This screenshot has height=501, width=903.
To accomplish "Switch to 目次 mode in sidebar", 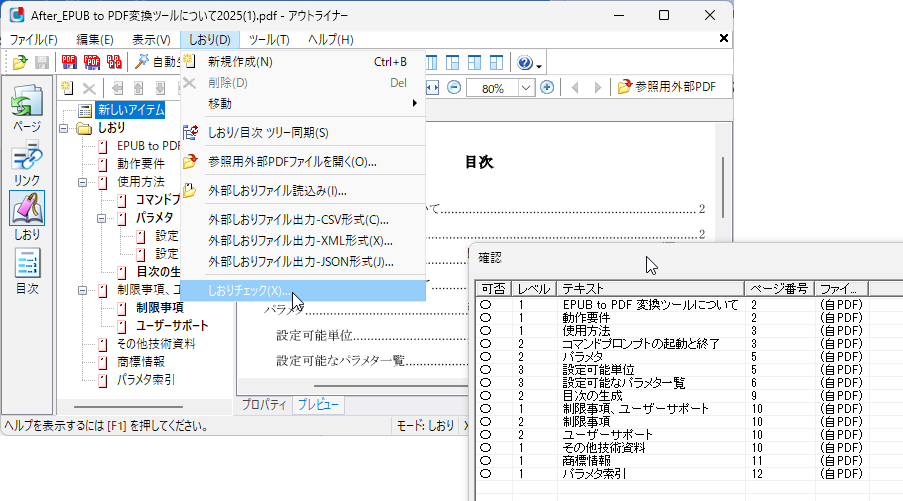I will (26, 271).
